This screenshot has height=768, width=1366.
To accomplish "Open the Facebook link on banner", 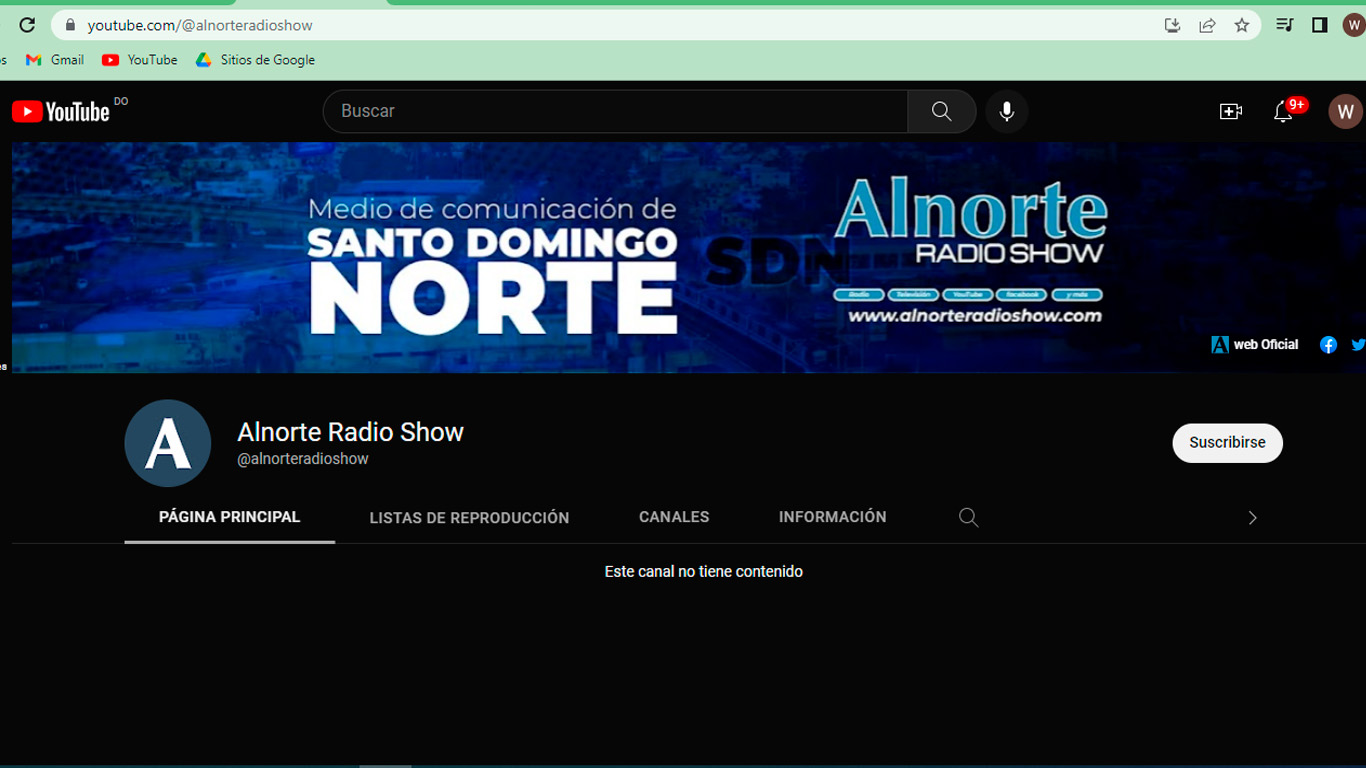I will coord(1328,344).
